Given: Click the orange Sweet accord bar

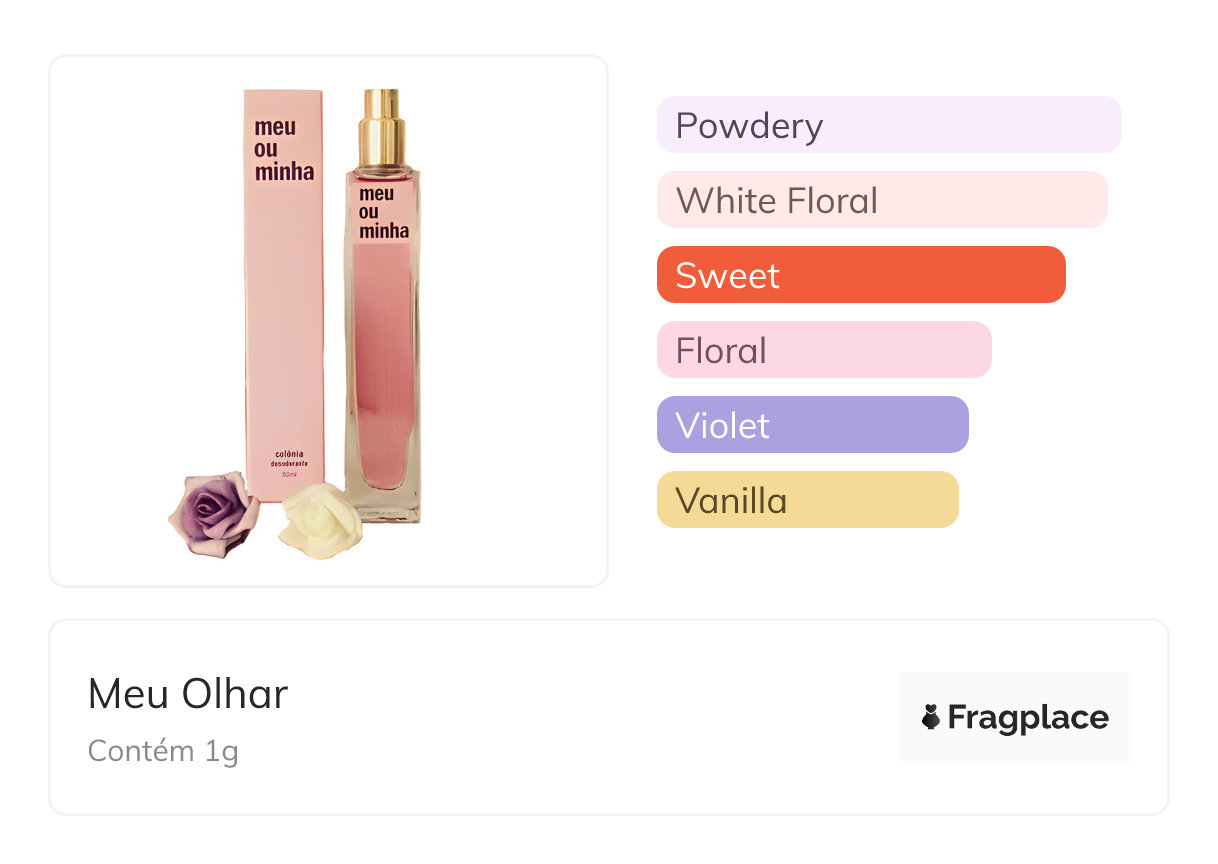Looking at the screenshot, I should (860, 275).
